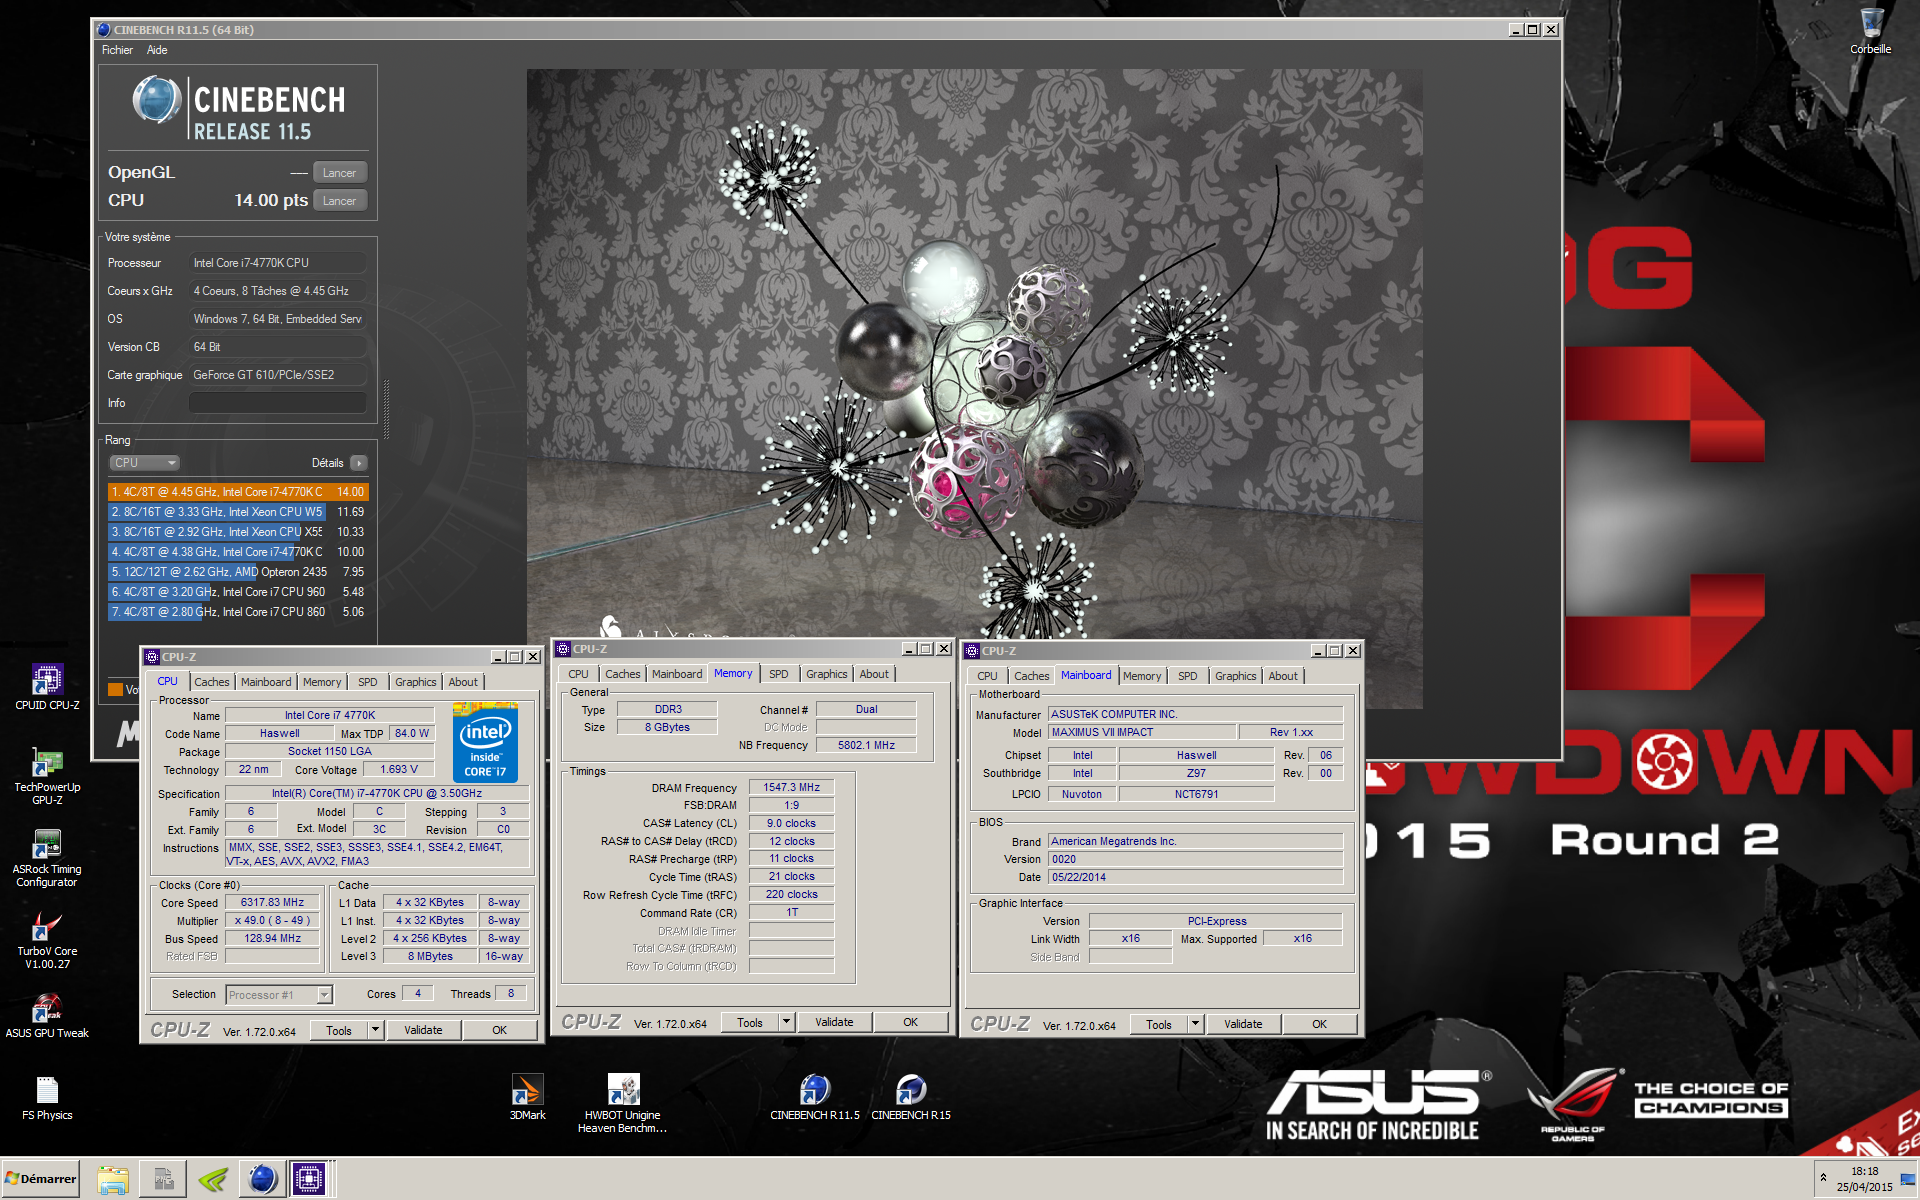1920x1200 pixels.
Task: Click OK in left CPU-Z window
Action: [500, 1030]
